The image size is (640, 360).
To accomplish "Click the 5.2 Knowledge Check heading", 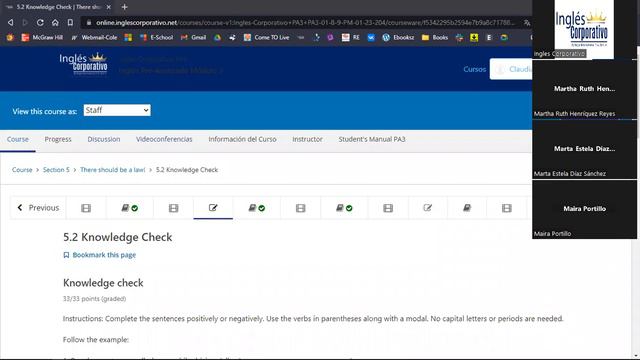I will pyautogui.click(x=118, y=237).
